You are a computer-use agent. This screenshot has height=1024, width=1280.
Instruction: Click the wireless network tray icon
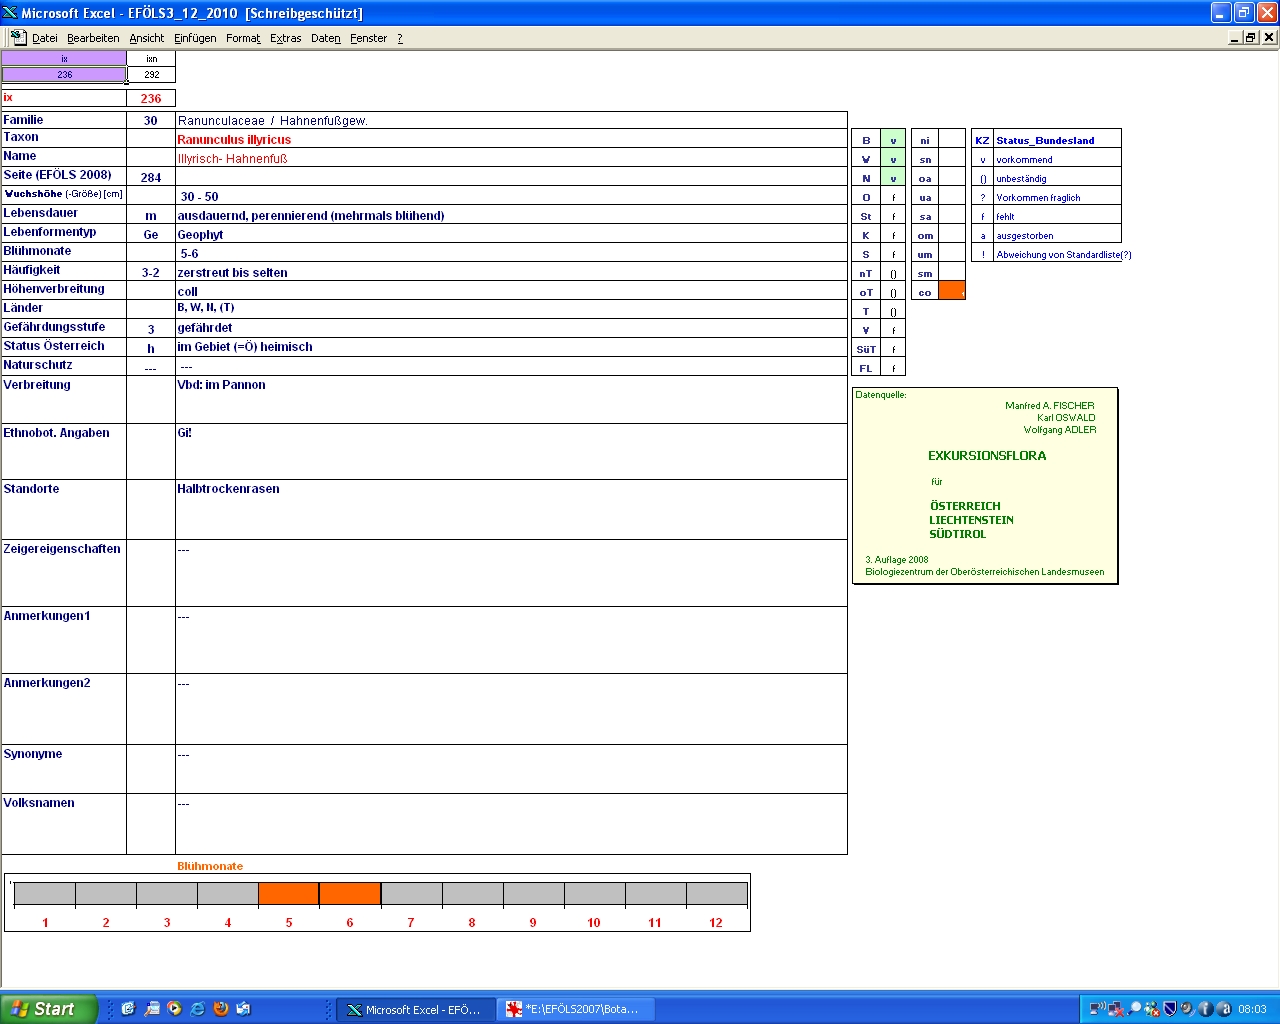[x=1098, y=1009]
